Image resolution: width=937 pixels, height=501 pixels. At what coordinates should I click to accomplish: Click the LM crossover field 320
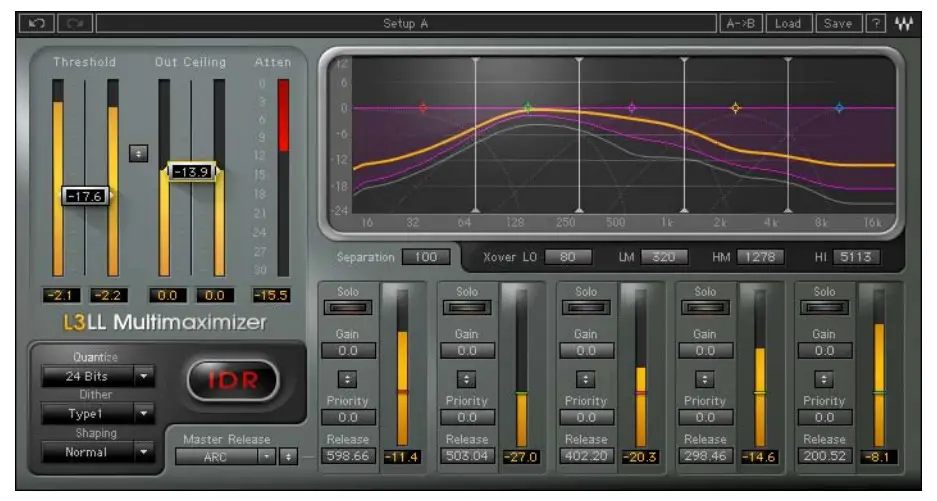(664, 257)
